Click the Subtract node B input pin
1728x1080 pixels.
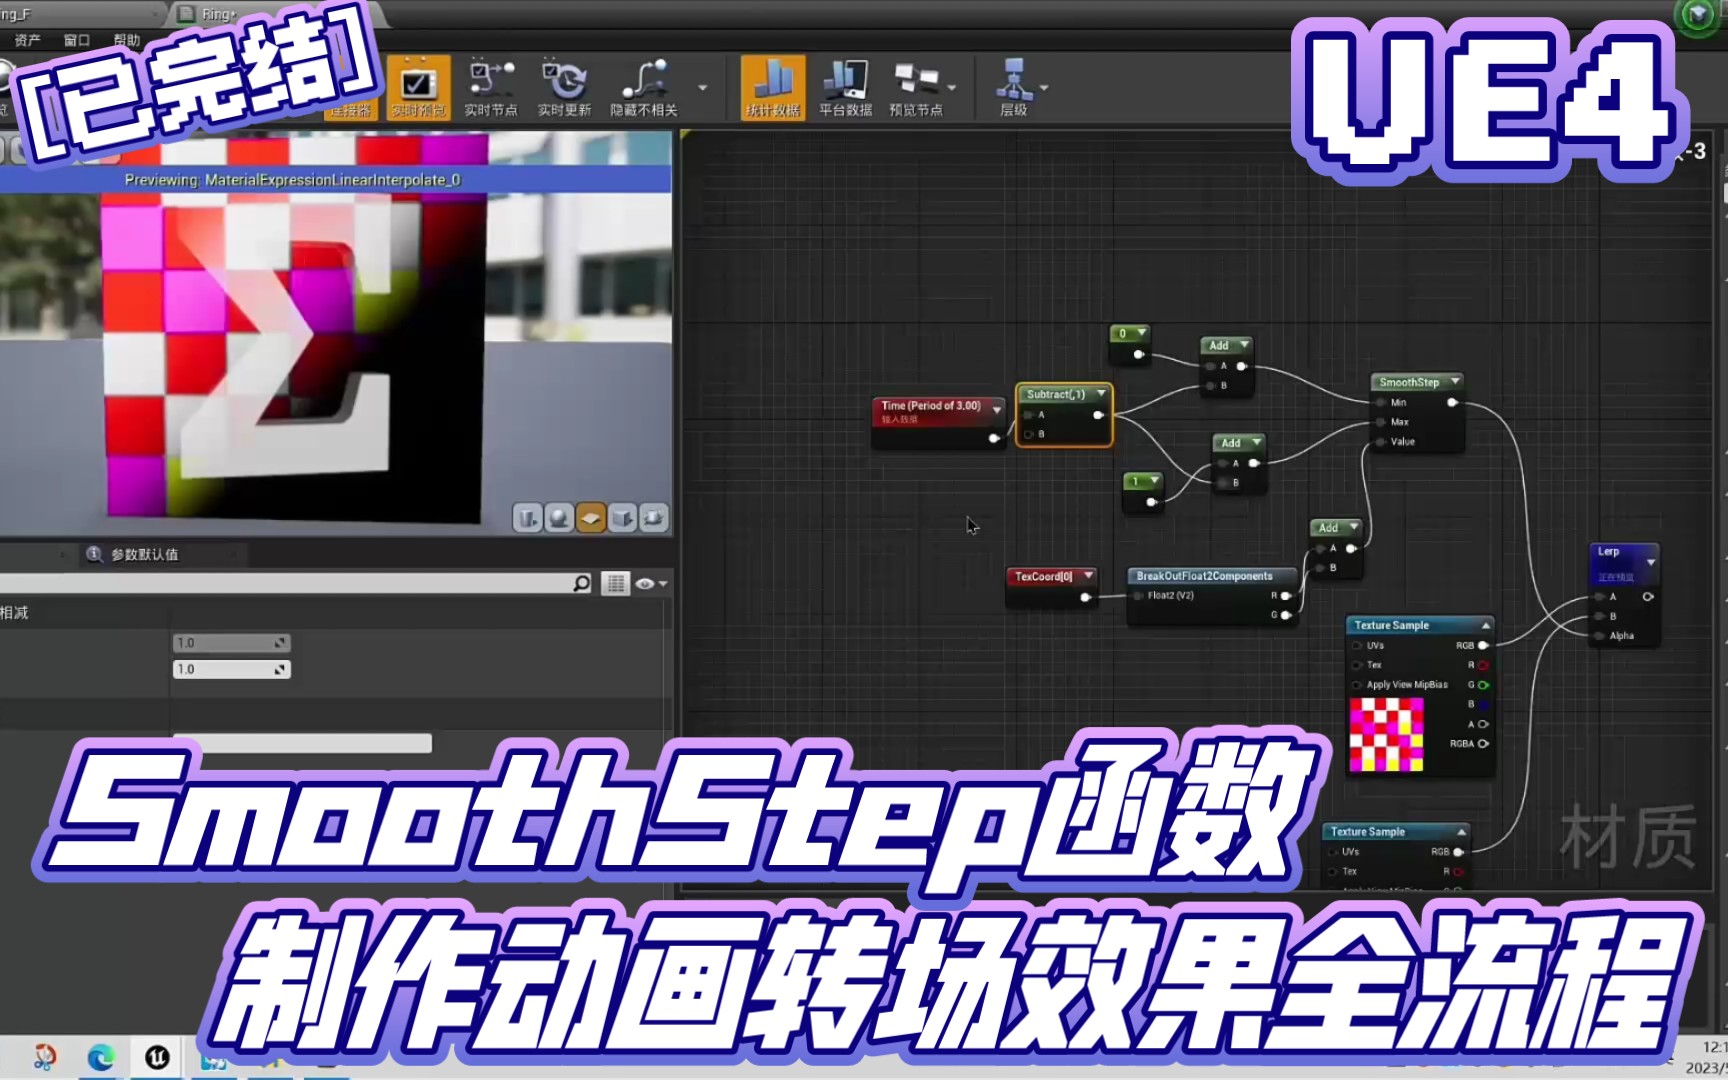tap(1028, 434)
